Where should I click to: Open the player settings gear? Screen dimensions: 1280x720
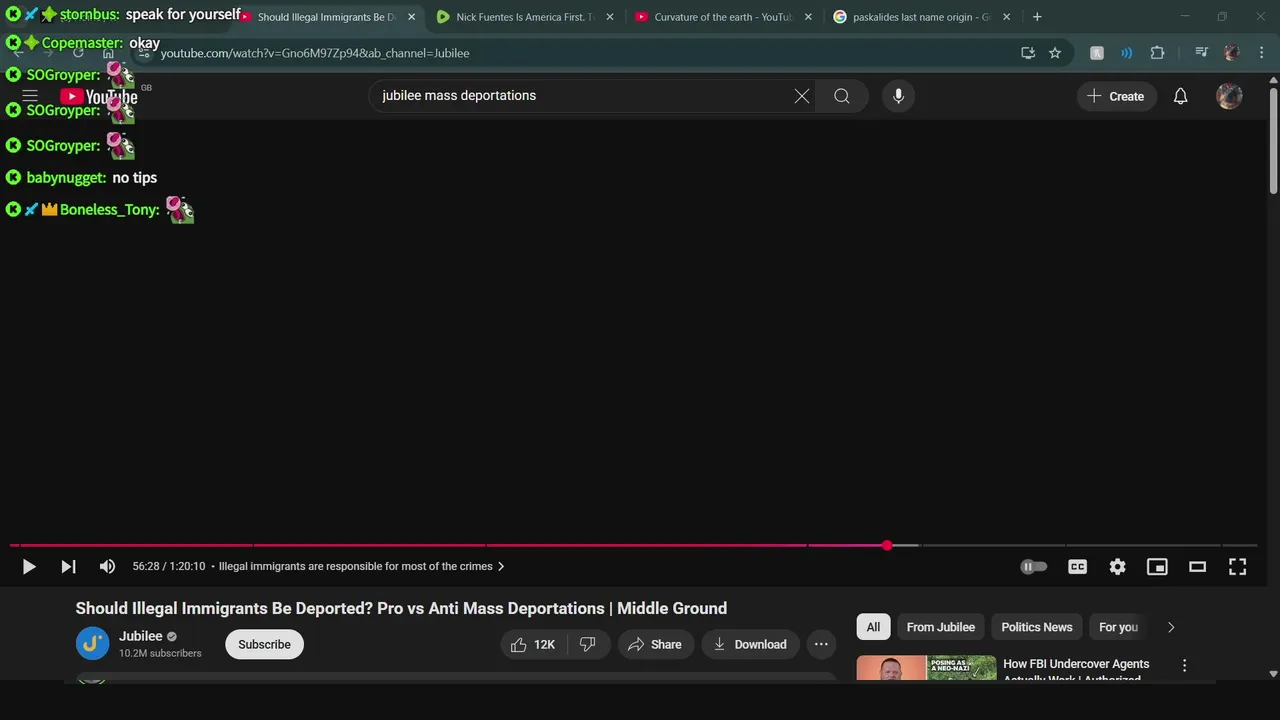point(1117,567)
